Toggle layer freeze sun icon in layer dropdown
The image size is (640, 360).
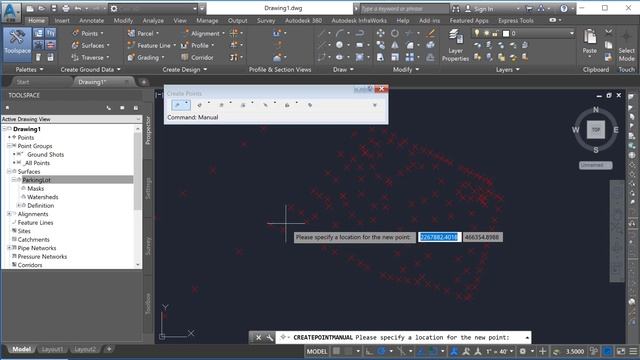point(486,33)
